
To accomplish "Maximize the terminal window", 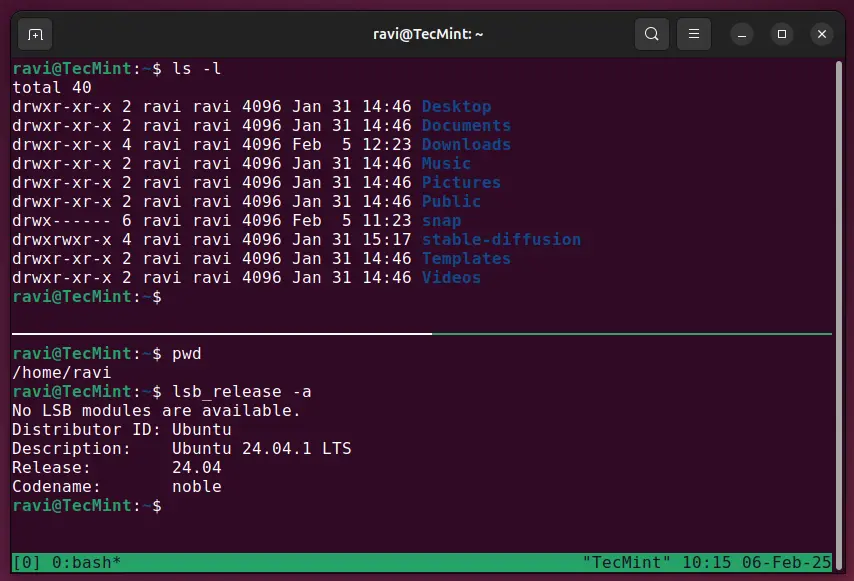I will [x=782, y=34].
